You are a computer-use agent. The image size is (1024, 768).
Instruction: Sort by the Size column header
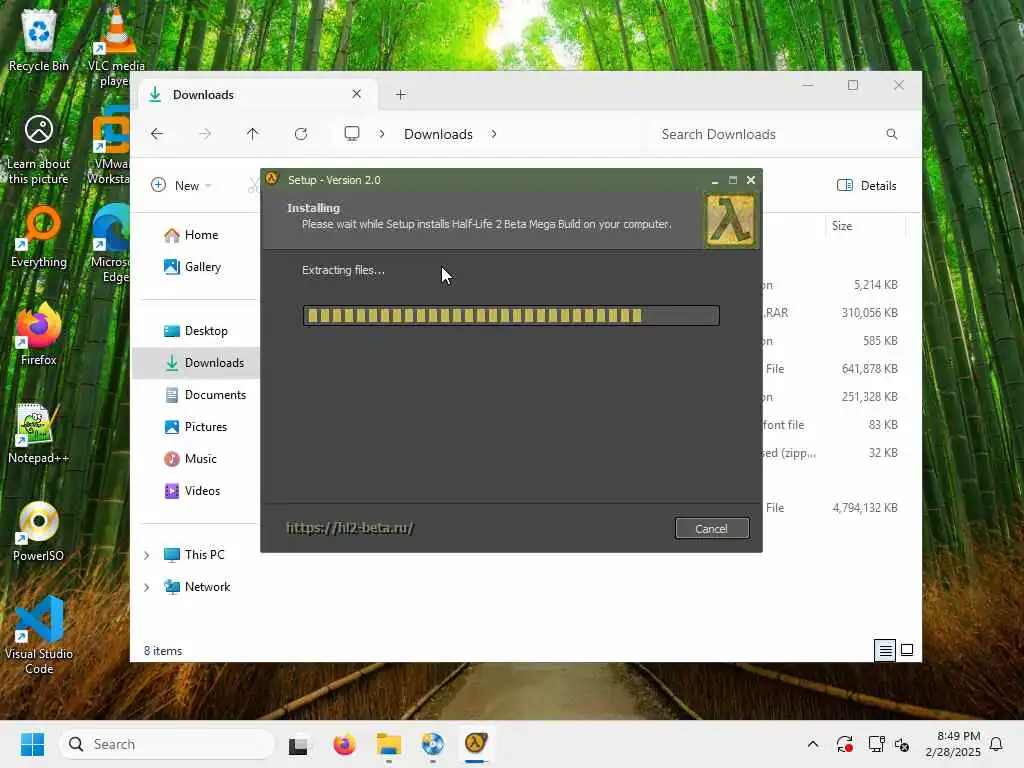[x=842, y=226]
